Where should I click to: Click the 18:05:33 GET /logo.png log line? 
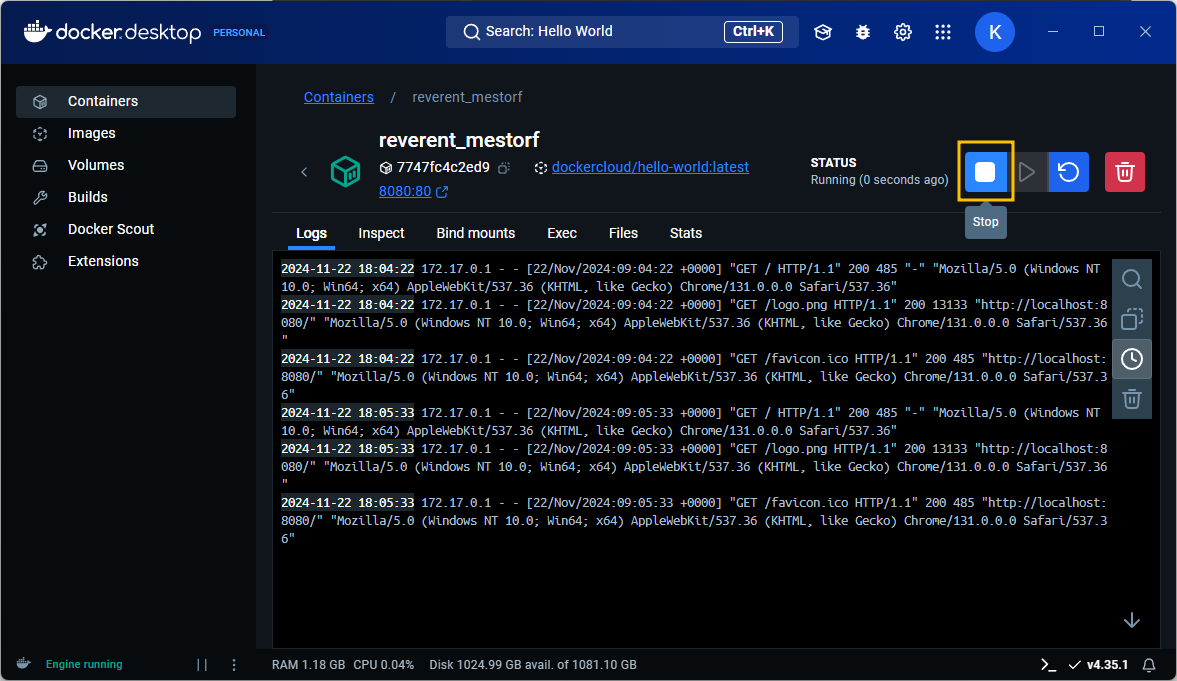[x=694, y=467]
